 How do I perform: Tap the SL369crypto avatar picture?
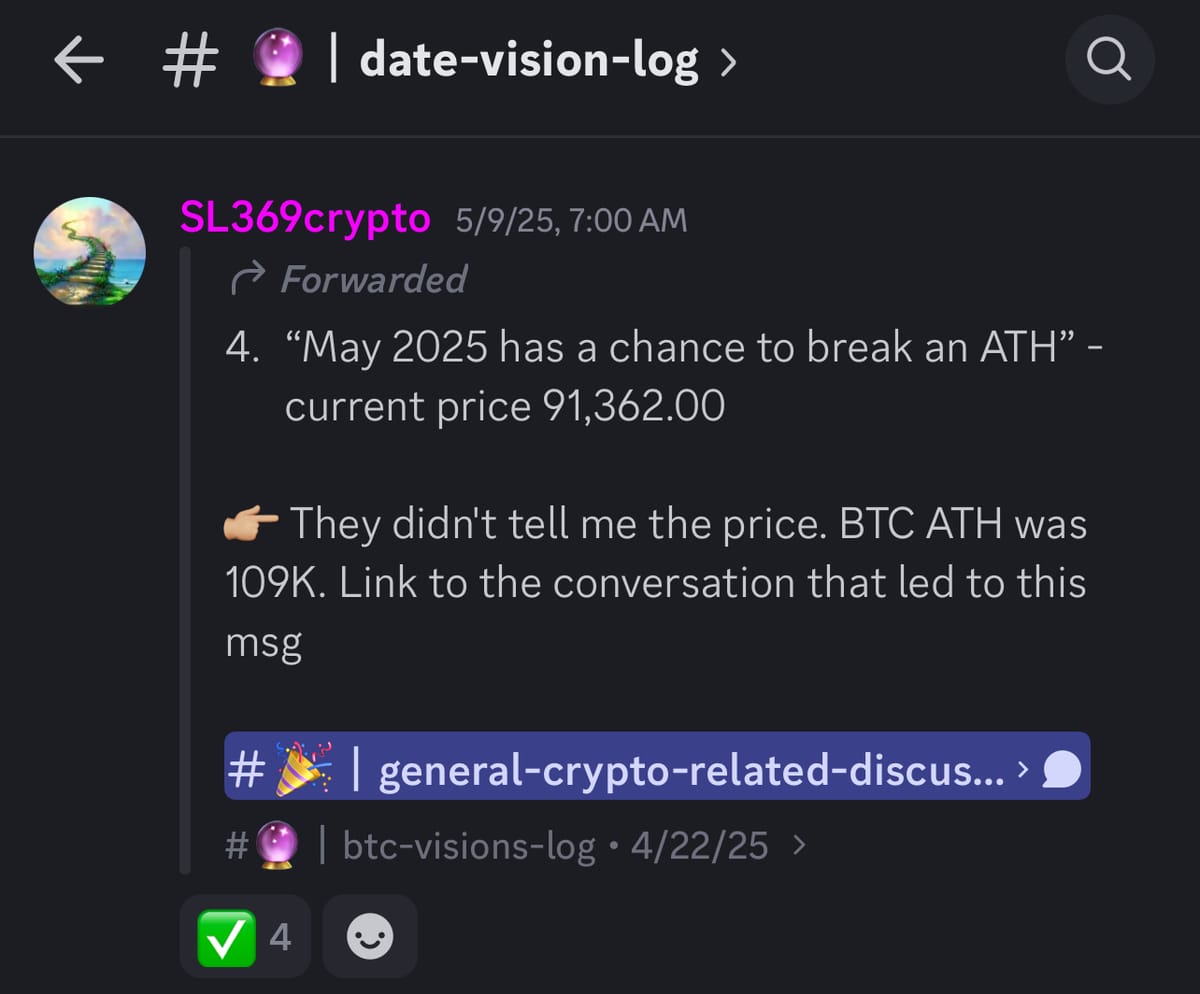click(x=90, y=250)
